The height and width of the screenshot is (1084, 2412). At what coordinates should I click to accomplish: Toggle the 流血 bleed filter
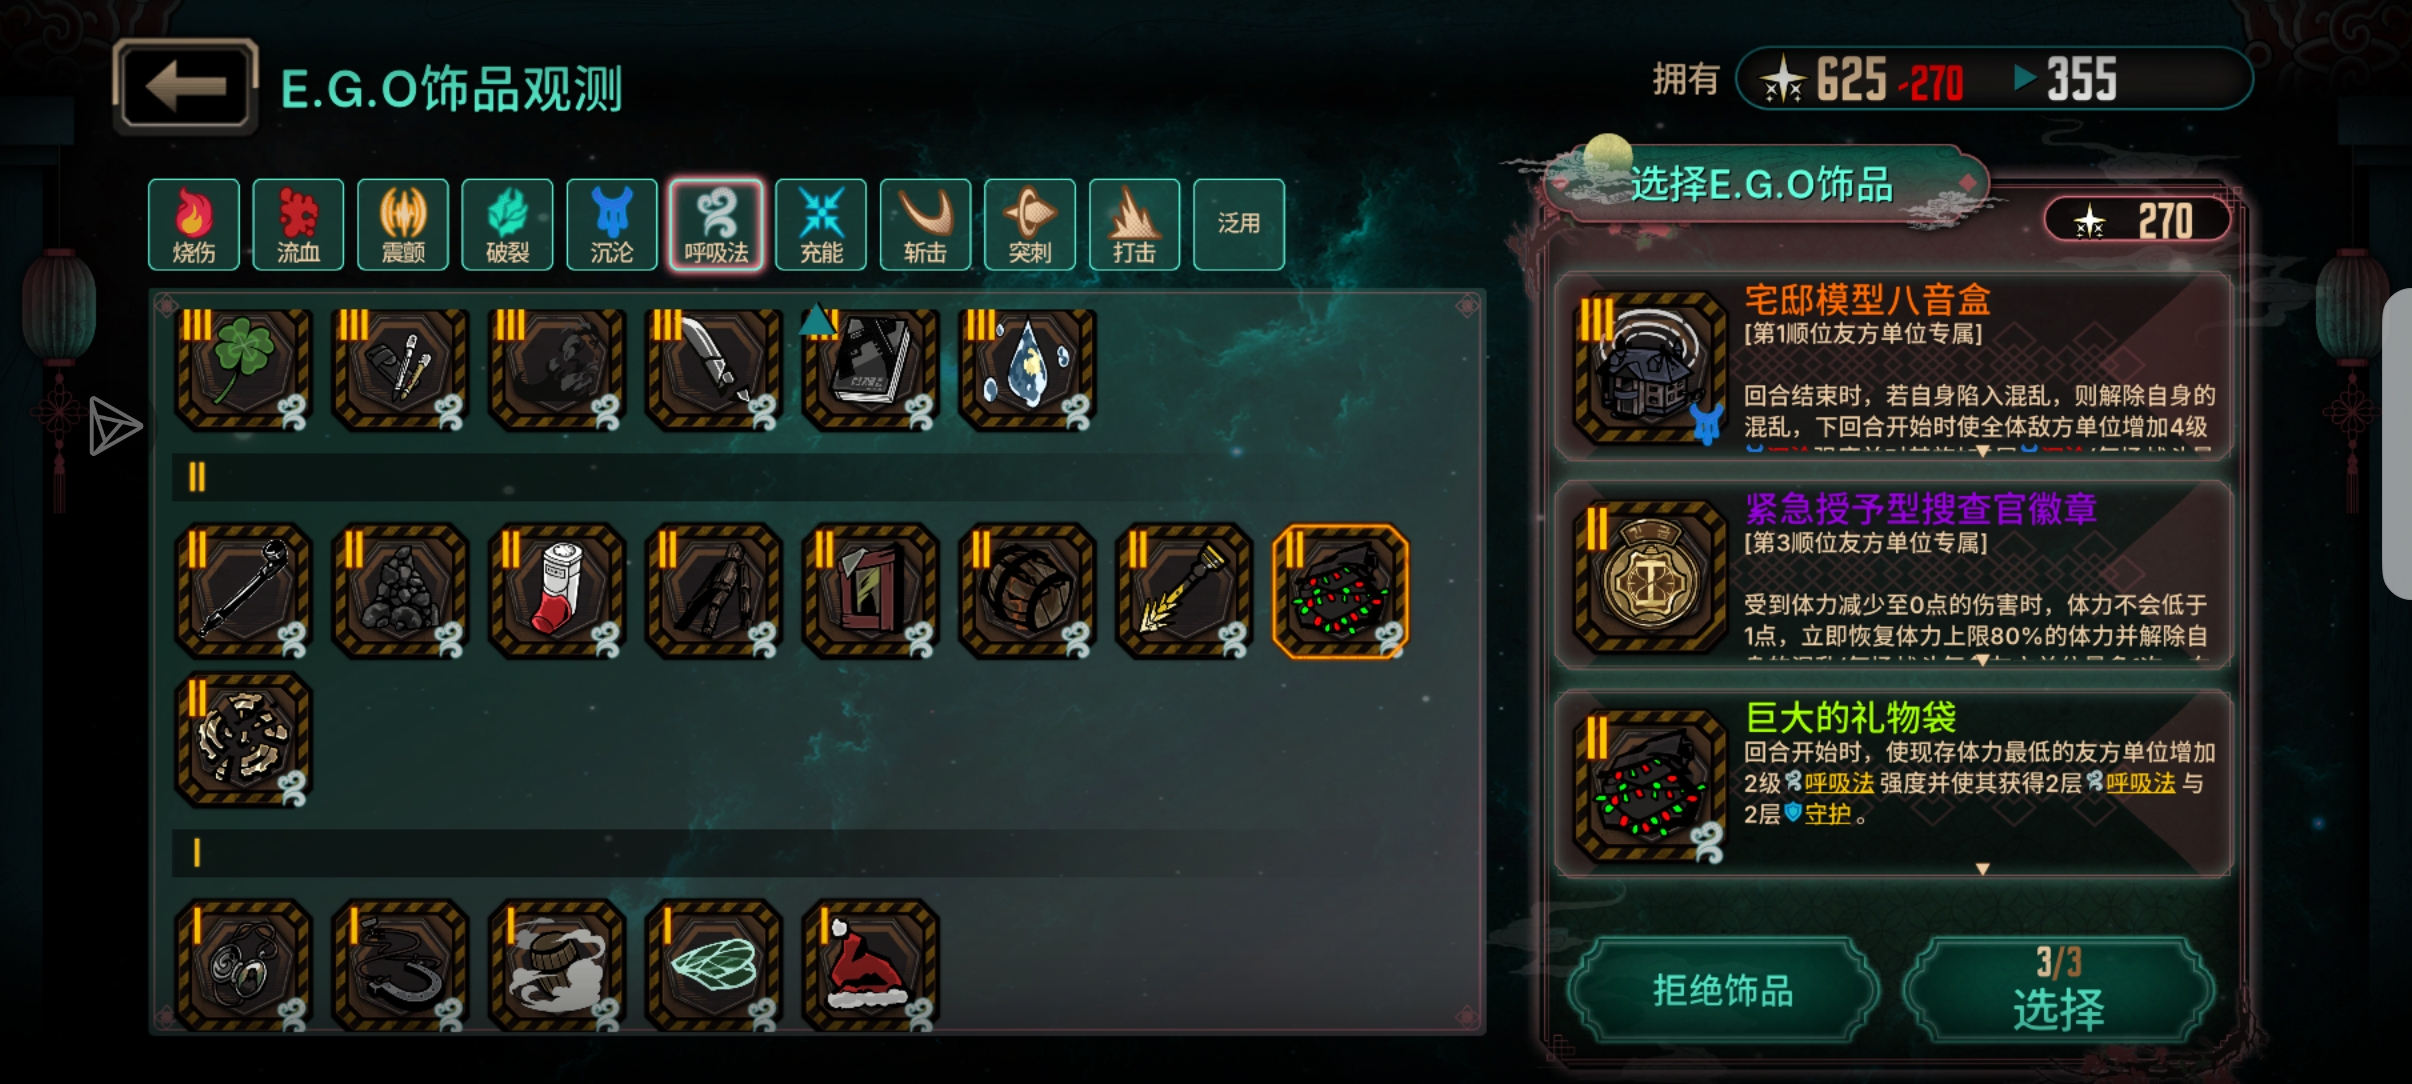click(298, 224)
